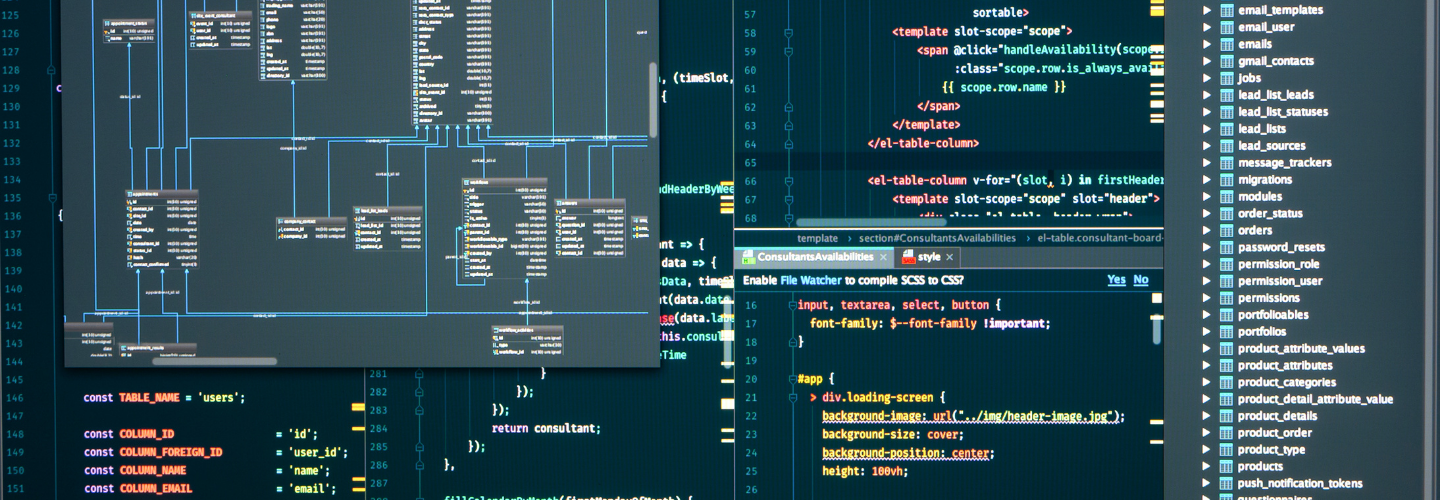
Task: Click the horizontal scrollbar under the template editor
Action: 870,222
